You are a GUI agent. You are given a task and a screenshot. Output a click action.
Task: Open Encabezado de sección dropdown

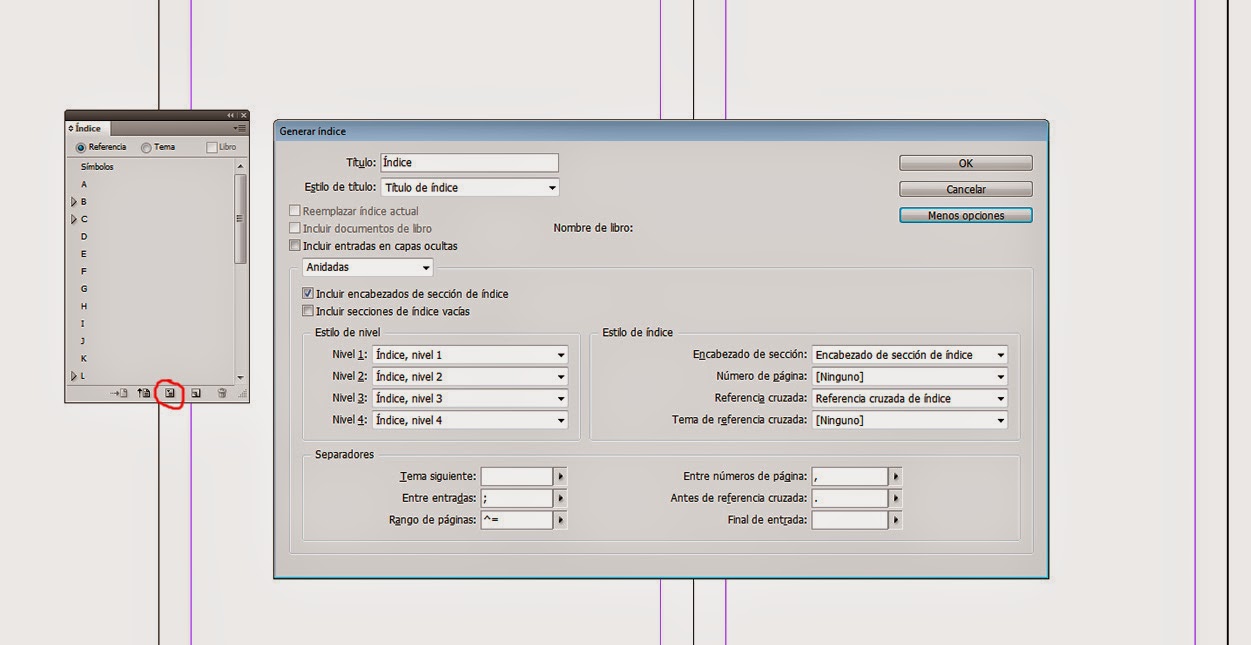click(909, 355)
